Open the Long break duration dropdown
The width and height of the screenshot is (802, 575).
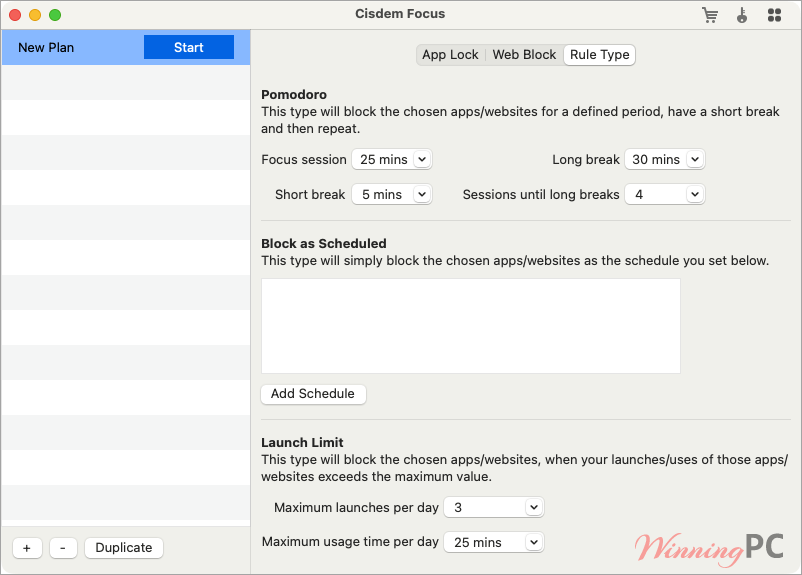click(665, 160)
